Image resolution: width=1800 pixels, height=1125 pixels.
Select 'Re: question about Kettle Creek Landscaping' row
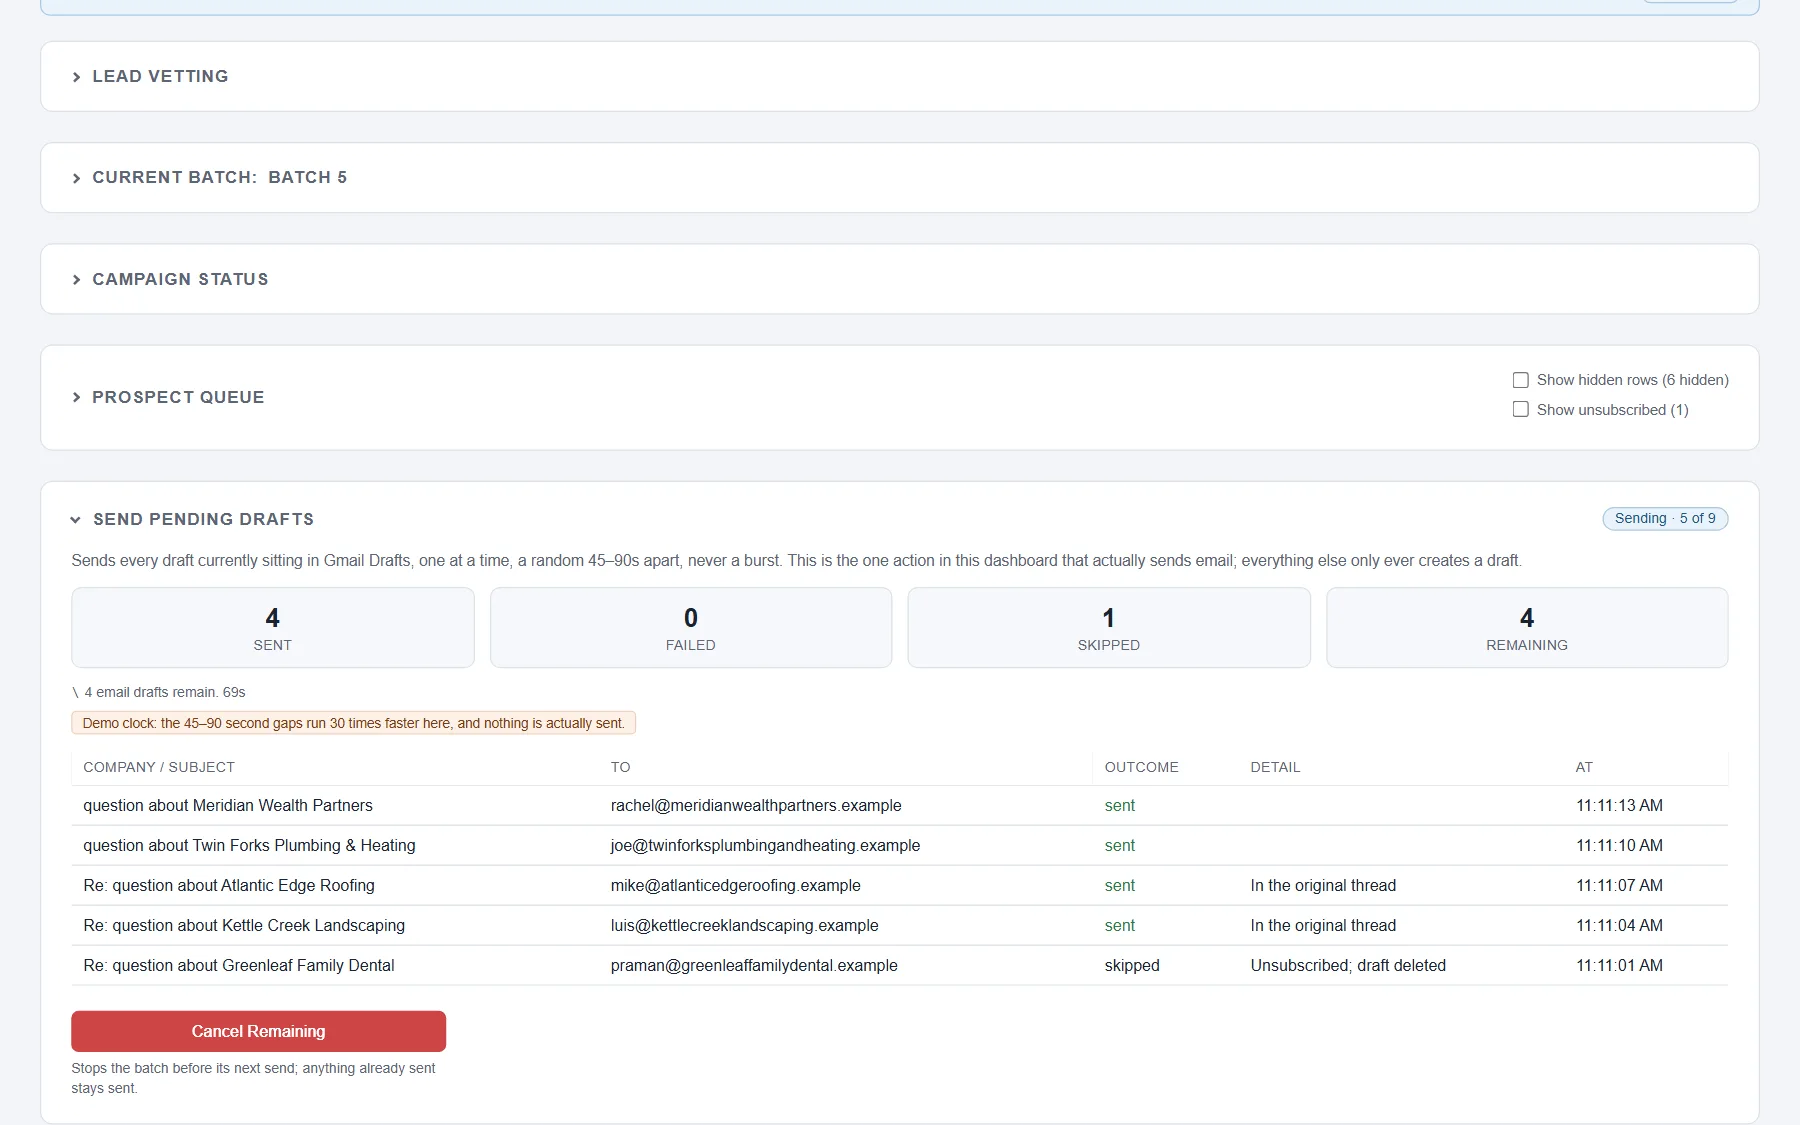pyautogui.click(x=899, y=925)
